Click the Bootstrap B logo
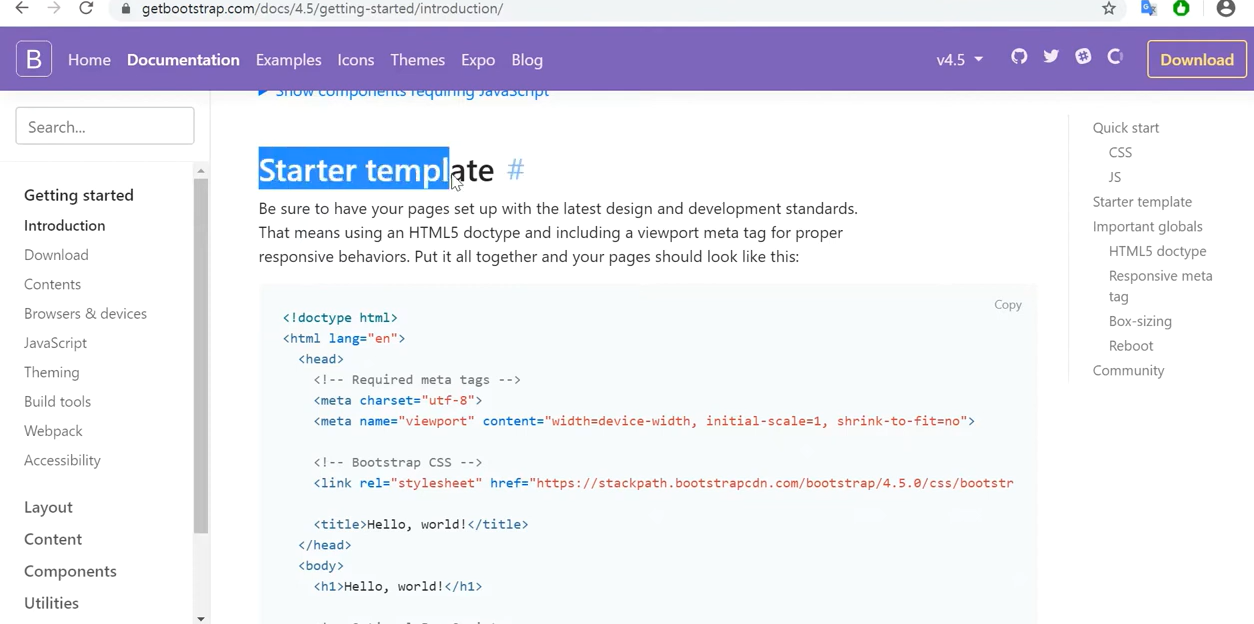The height and width of the screenshot is (624, 1254). [34, 59]
